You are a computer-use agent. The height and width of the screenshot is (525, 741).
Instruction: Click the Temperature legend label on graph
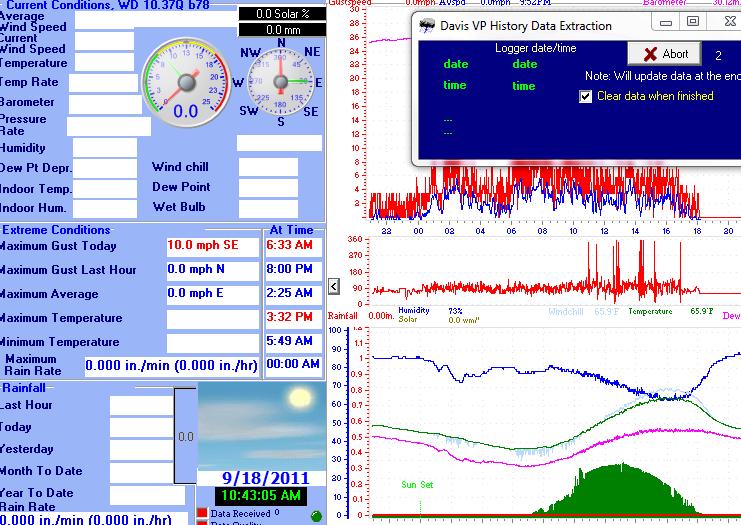(x=650, y=311)
